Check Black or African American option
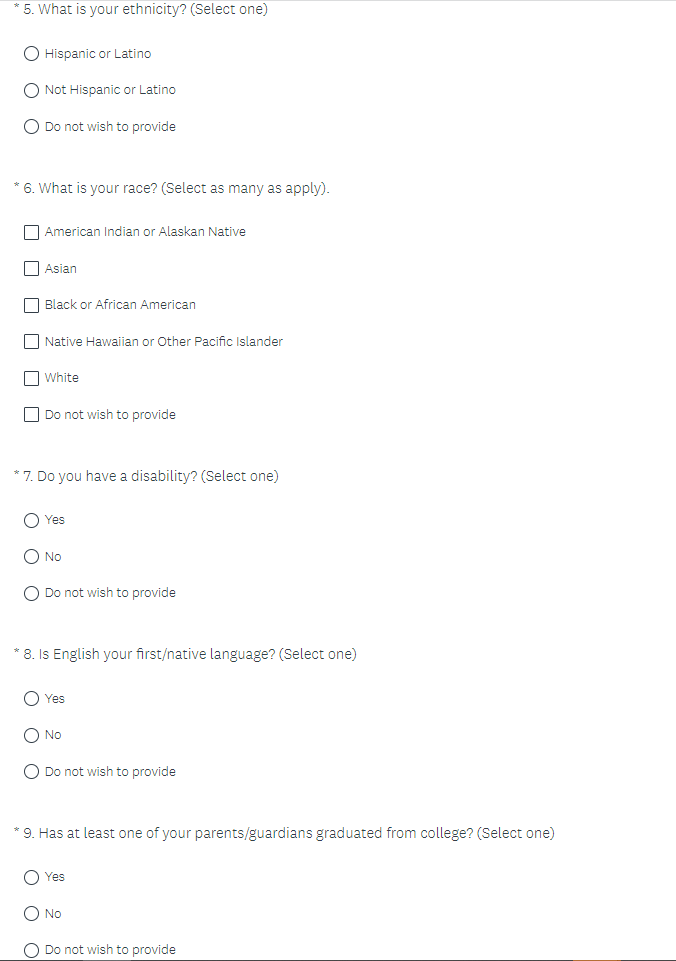Screen dimensions: 676x961 32,305
